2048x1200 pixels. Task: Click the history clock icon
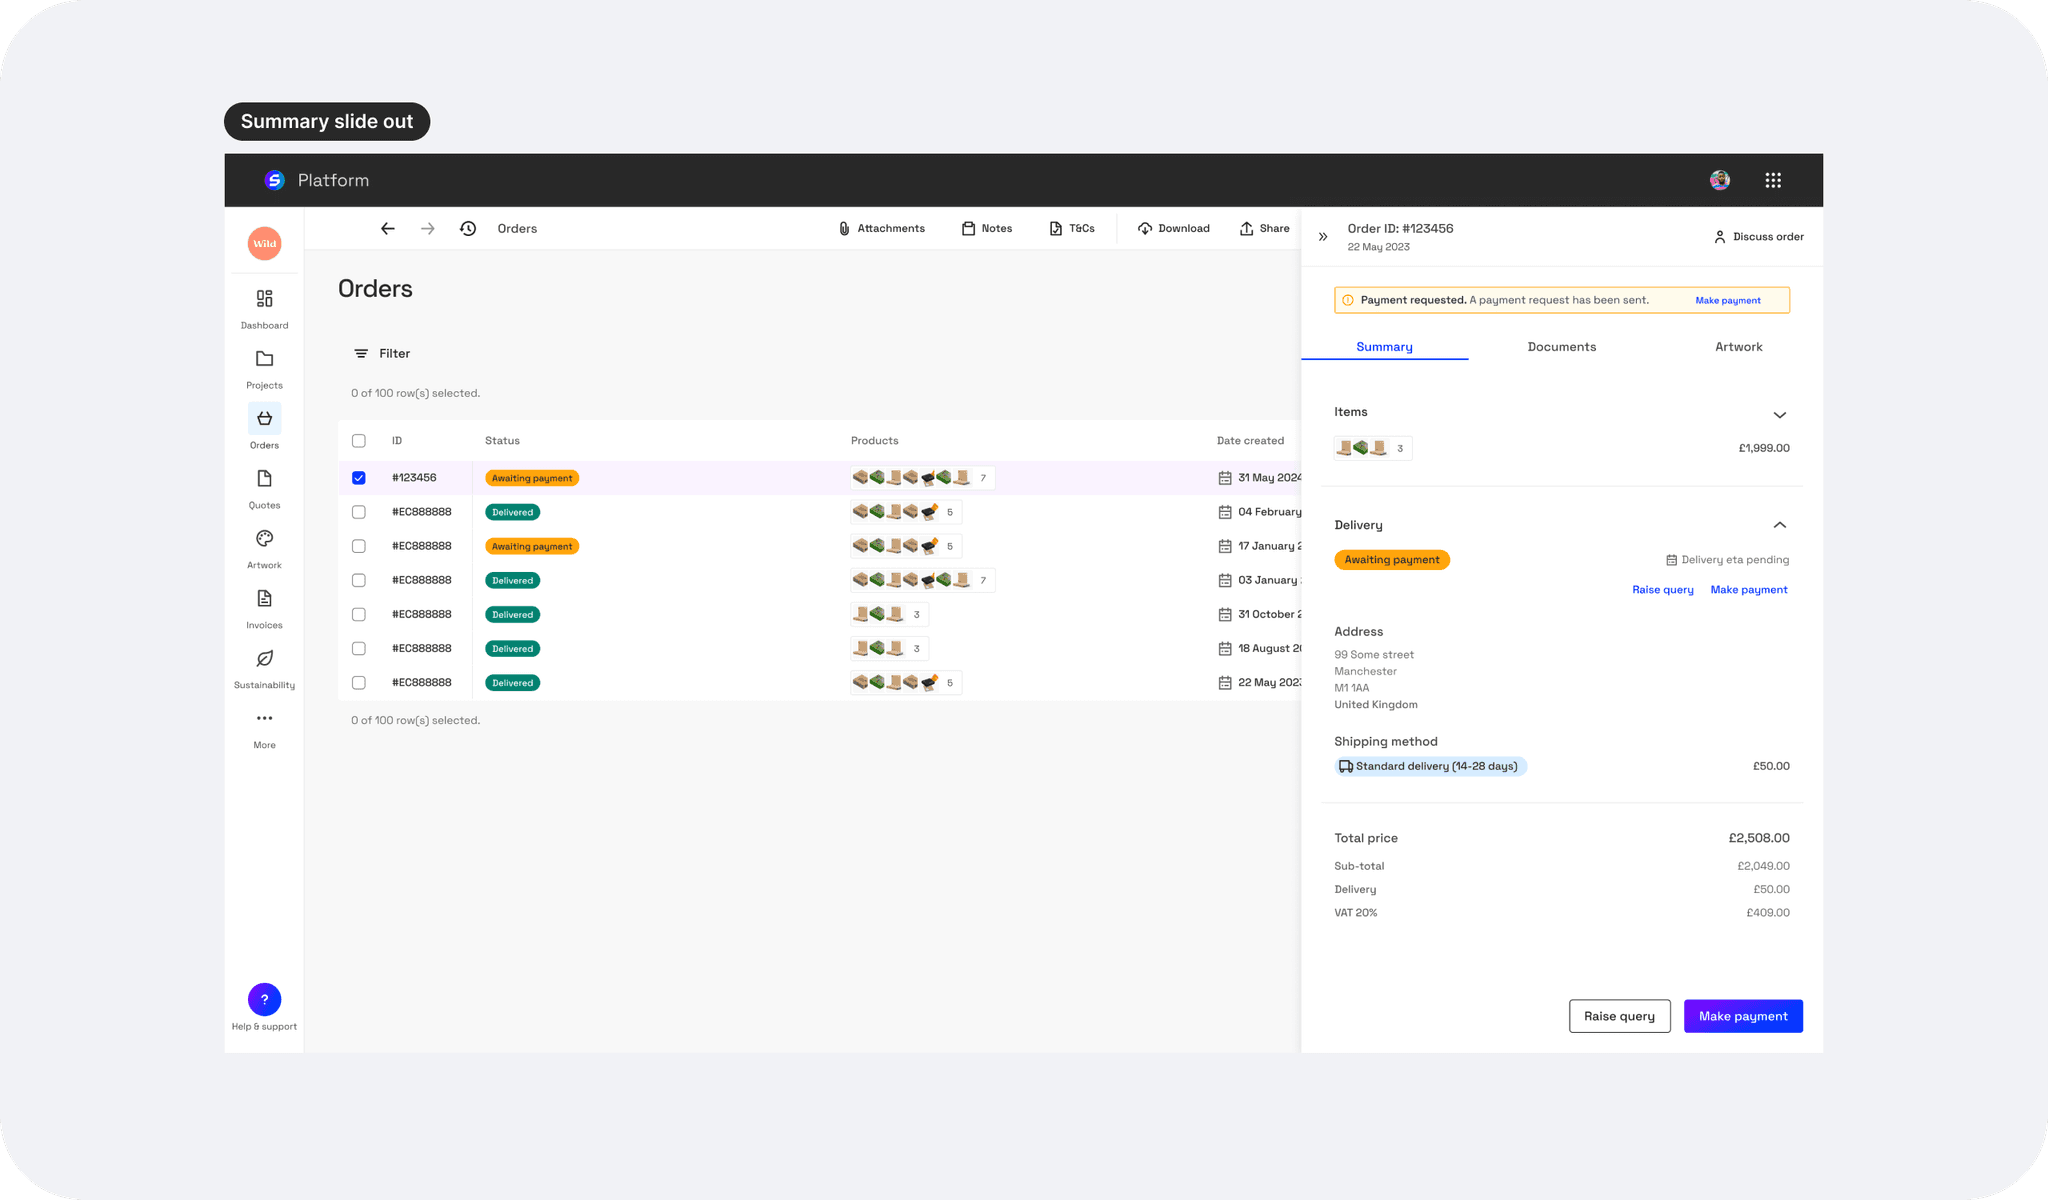click(468, 229)
